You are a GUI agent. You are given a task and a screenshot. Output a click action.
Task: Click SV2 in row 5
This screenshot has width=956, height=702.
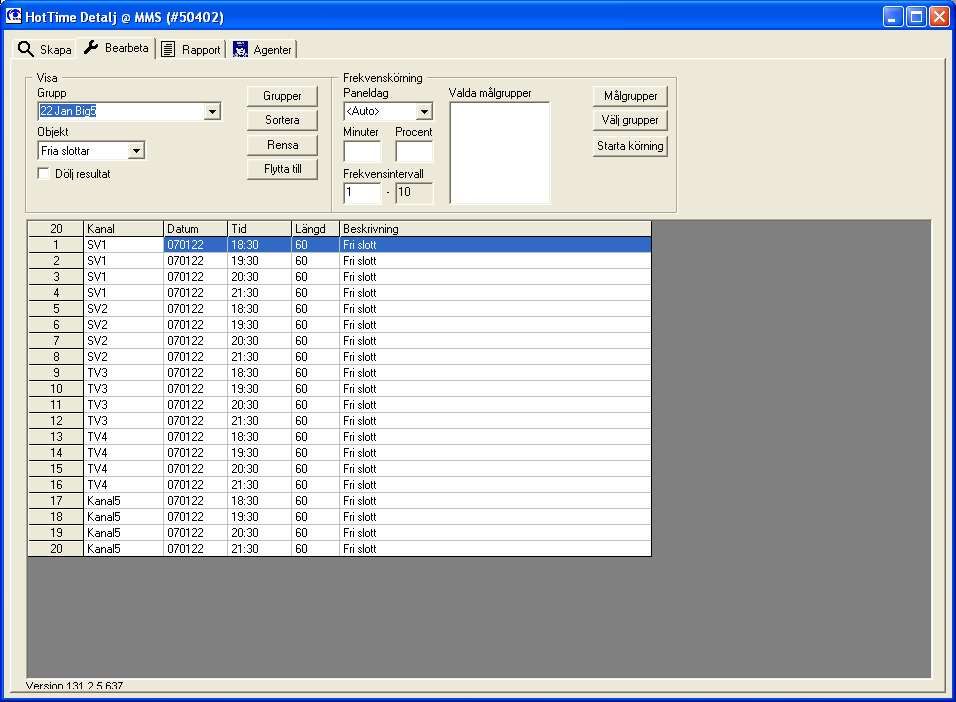tap(123, 309)
